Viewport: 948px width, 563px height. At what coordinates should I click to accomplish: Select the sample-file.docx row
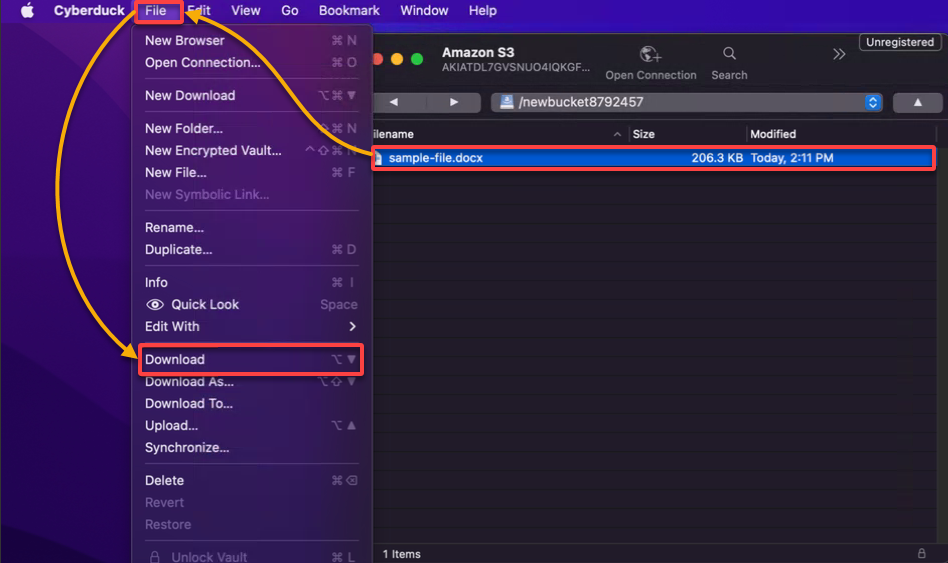click(x=654, y=158)
